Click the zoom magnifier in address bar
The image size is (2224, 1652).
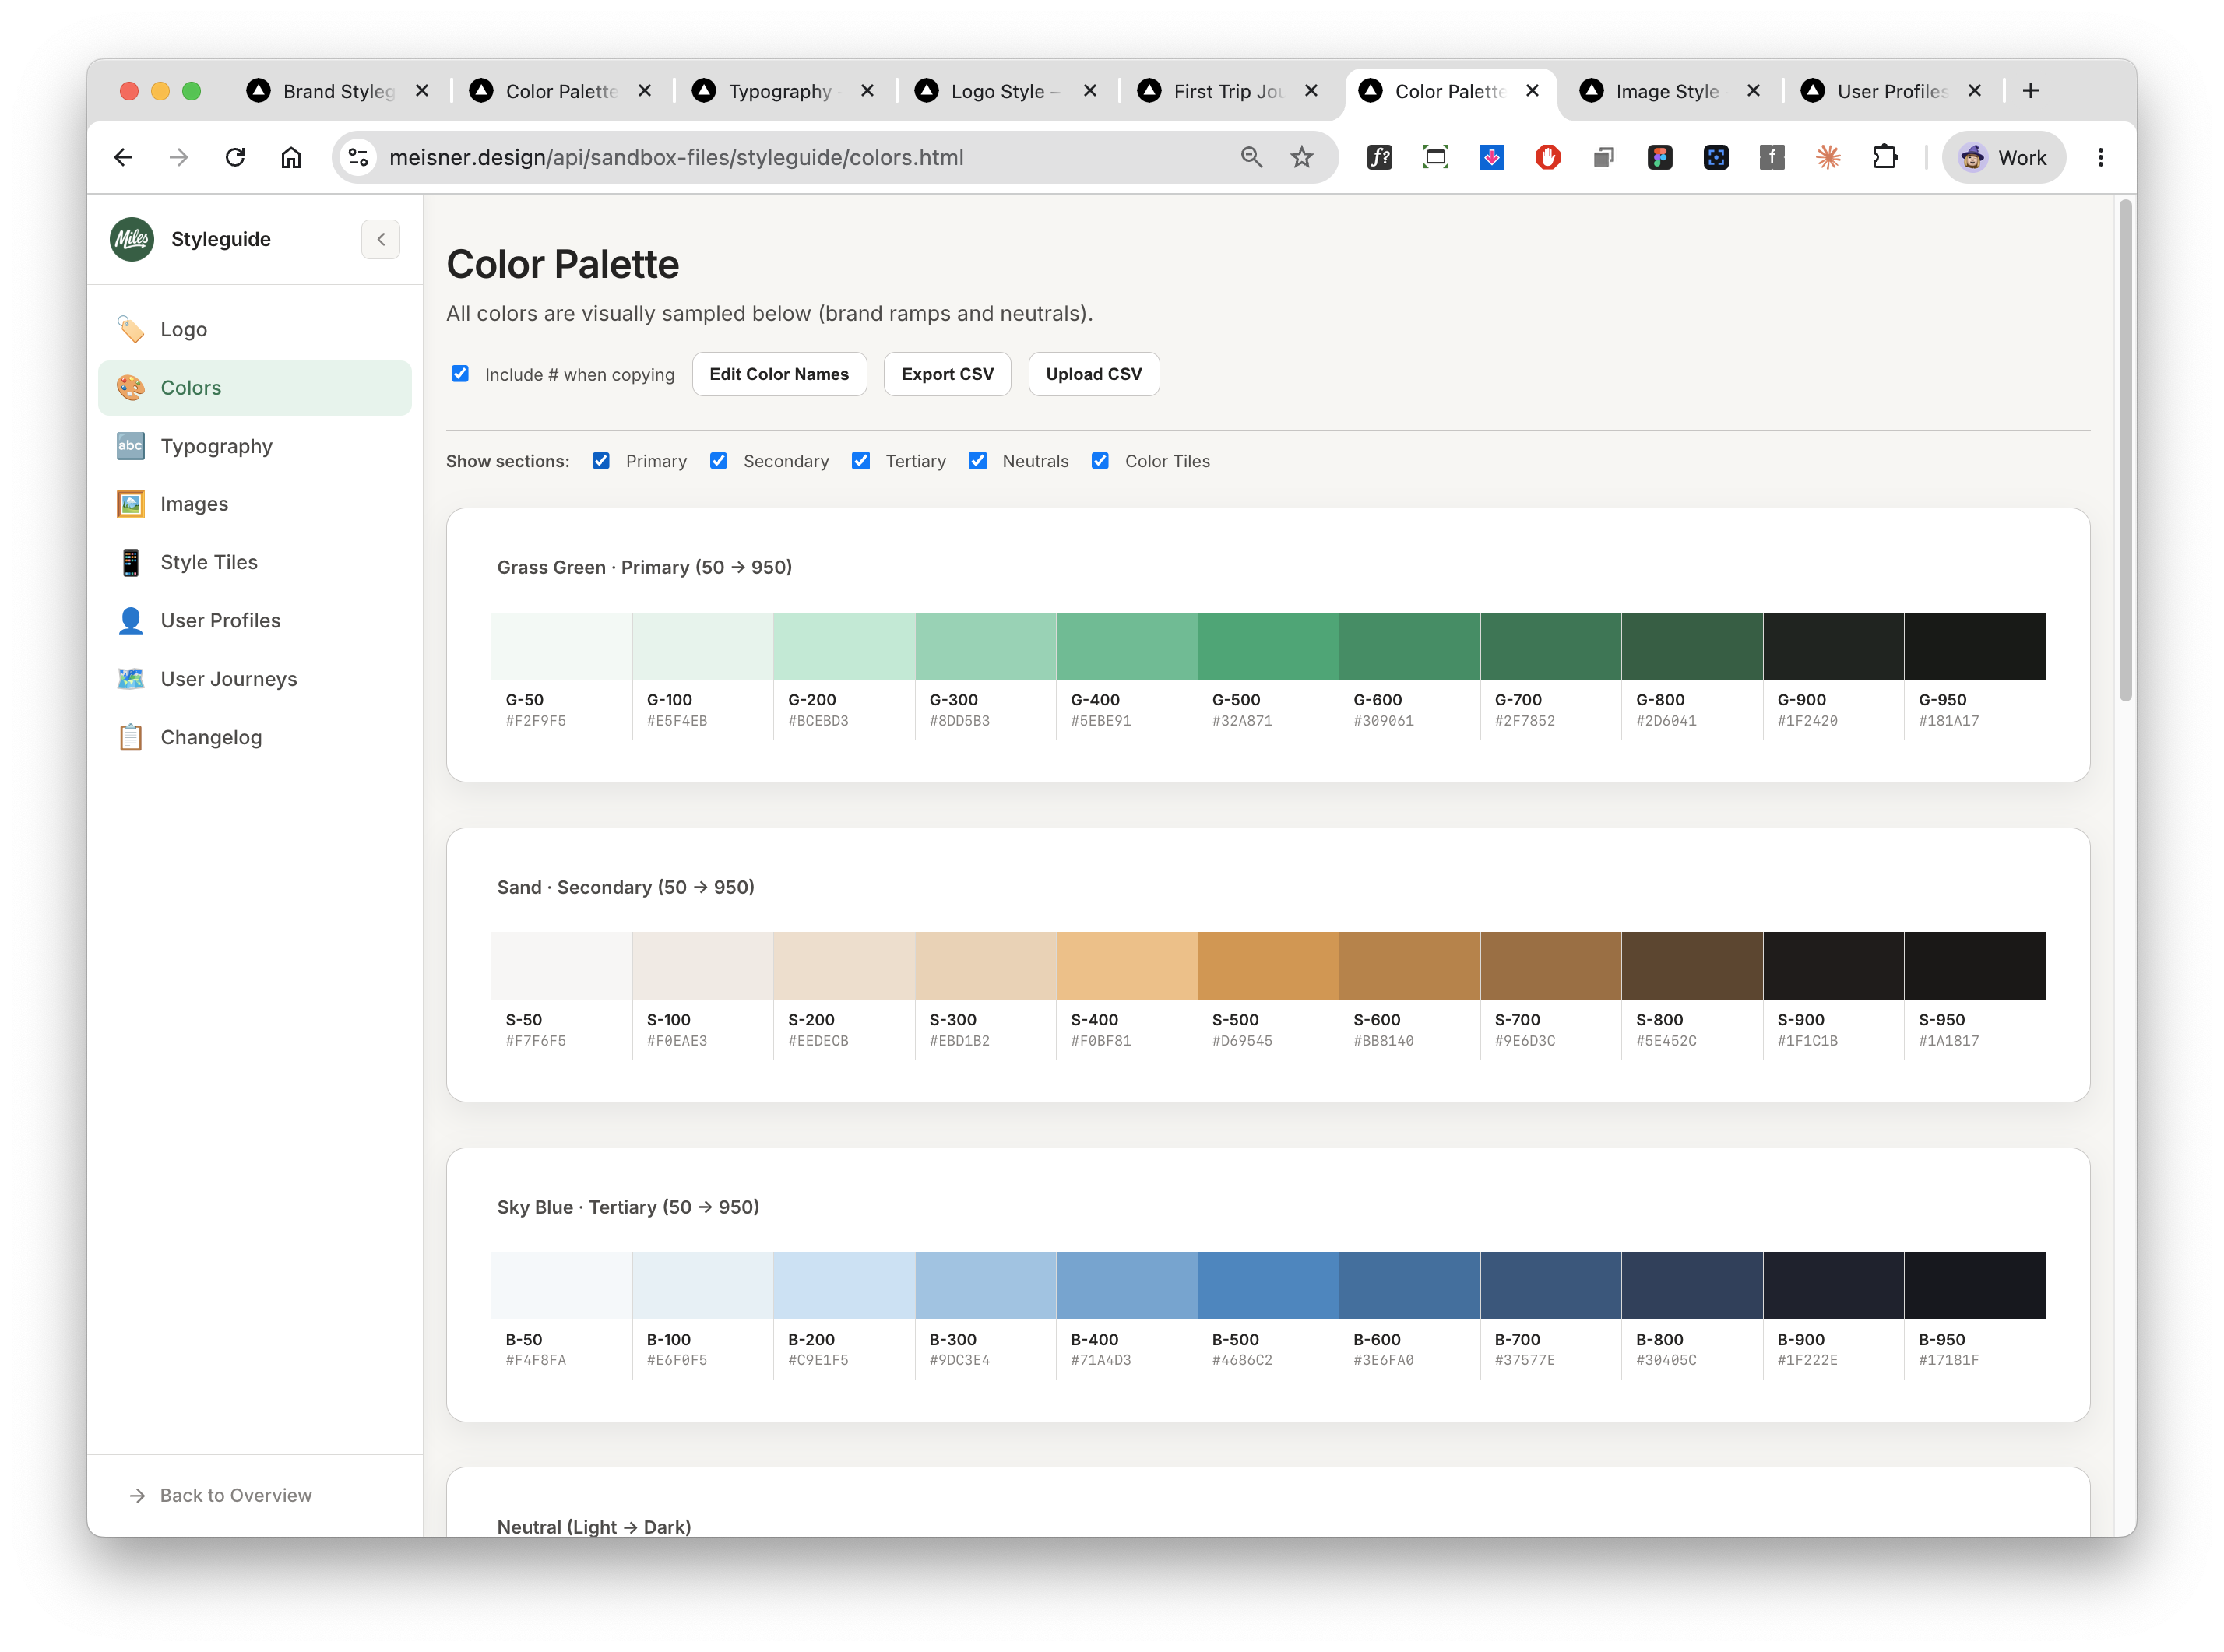pos(1251,157)
